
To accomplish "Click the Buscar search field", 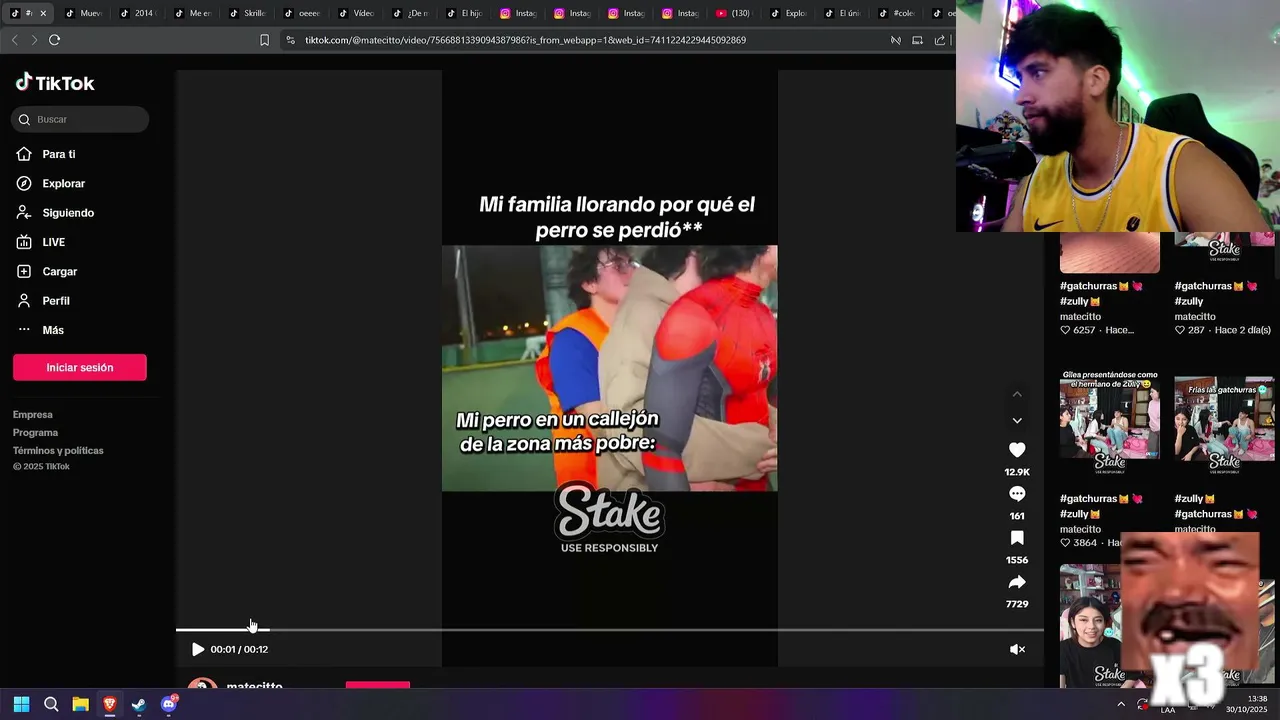I will tap(80, 119).
